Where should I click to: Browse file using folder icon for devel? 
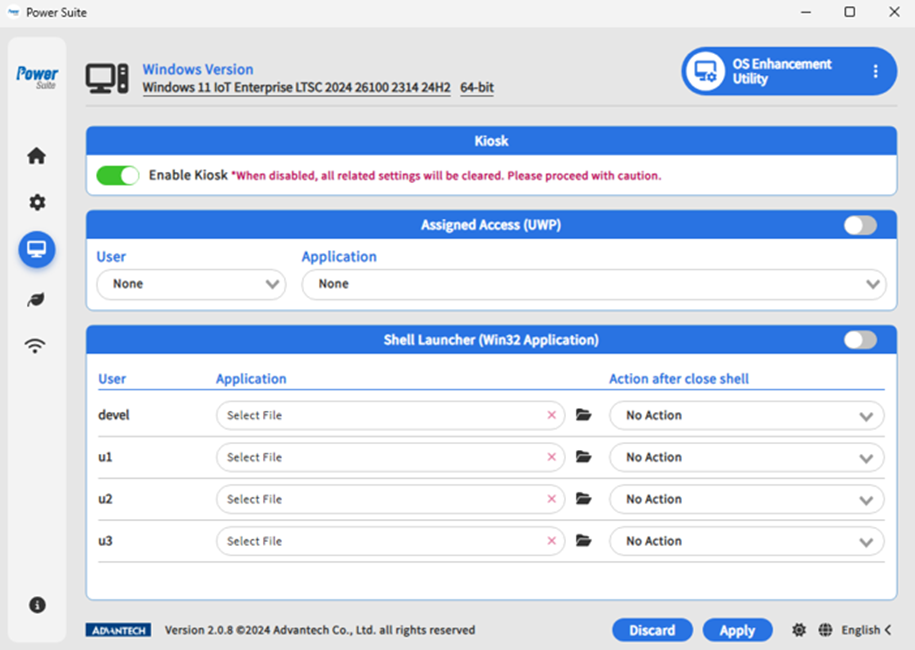584,415
